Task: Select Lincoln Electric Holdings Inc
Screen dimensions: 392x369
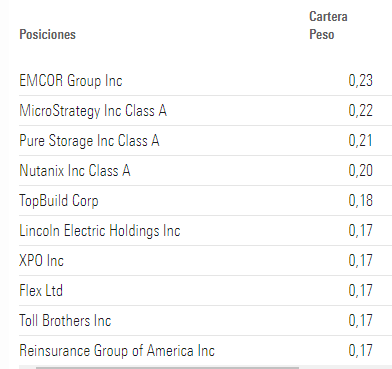Action: click(x=100, y=231)
